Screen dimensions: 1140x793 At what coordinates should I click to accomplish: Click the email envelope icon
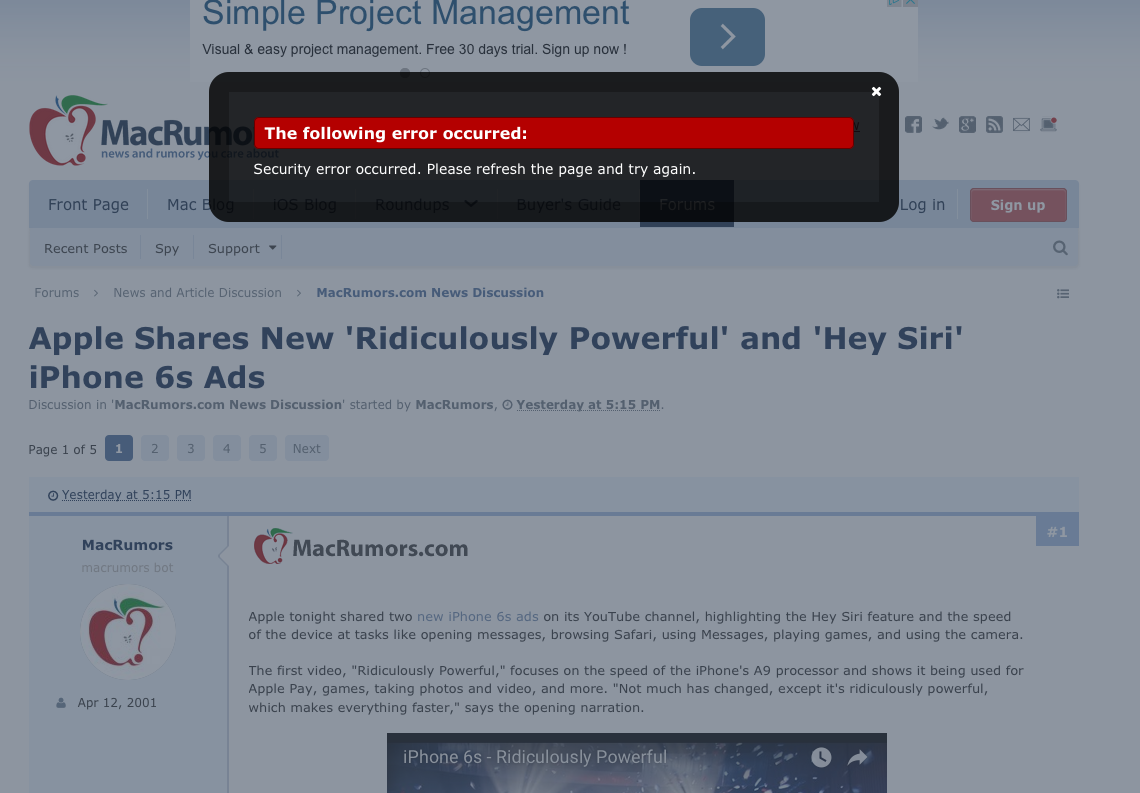1021,124
